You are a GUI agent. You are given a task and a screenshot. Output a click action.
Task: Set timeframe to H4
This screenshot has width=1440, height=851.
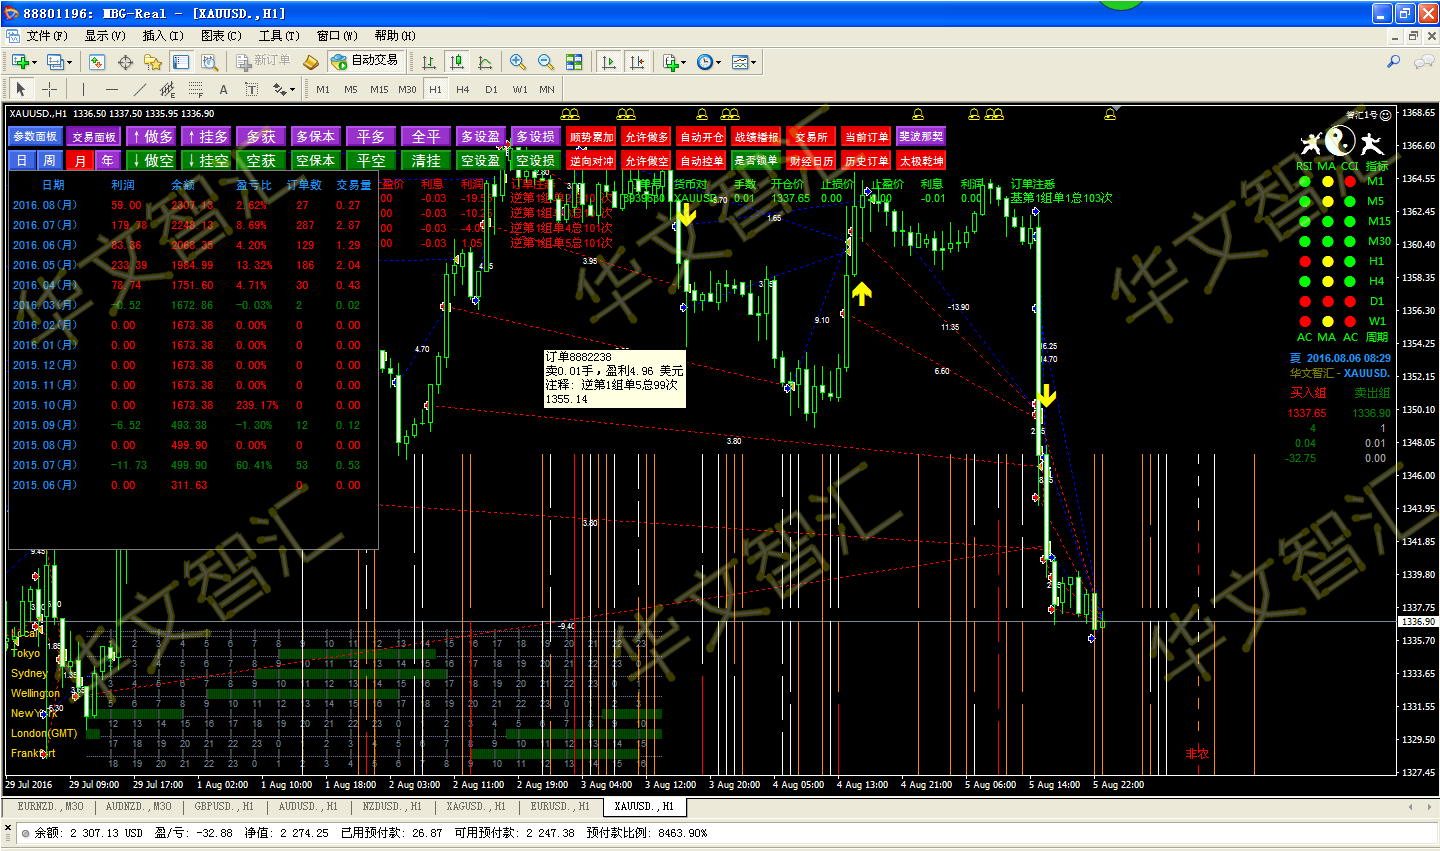pos(463,89)
